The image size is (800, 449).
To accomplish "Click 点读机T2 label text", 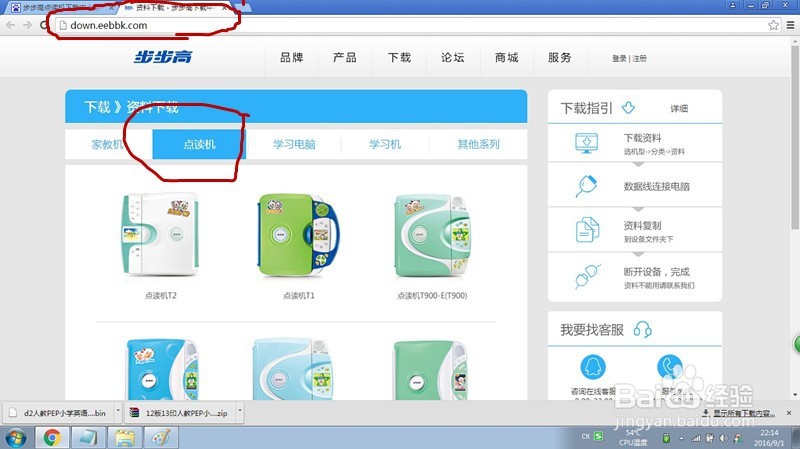I will 161,295.
